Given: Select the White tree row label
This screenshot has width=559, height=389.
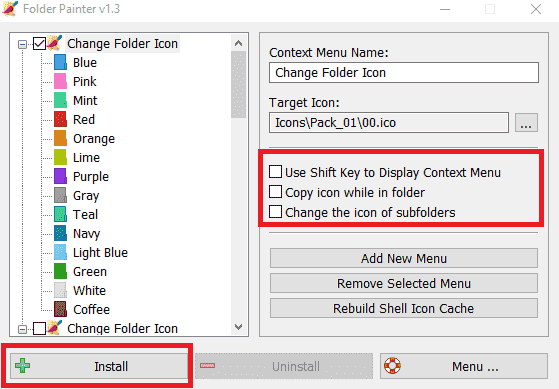Looking at the screenshot, I should tap(89, 291).
